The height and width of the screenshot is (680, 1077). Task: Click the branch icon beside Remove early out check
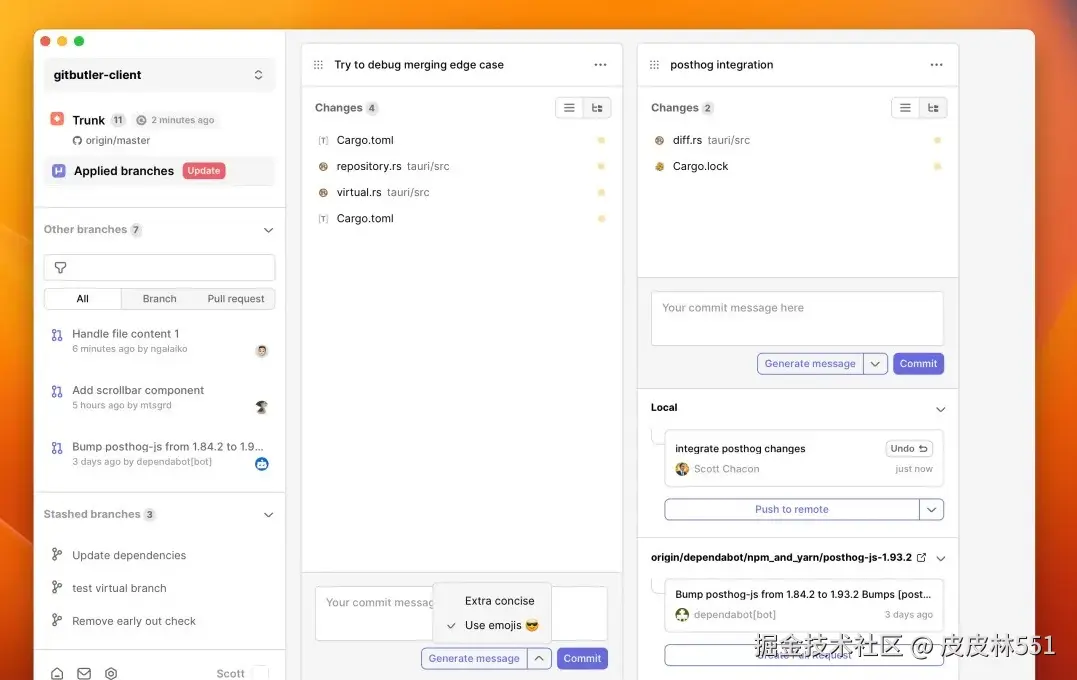[57, 620]
